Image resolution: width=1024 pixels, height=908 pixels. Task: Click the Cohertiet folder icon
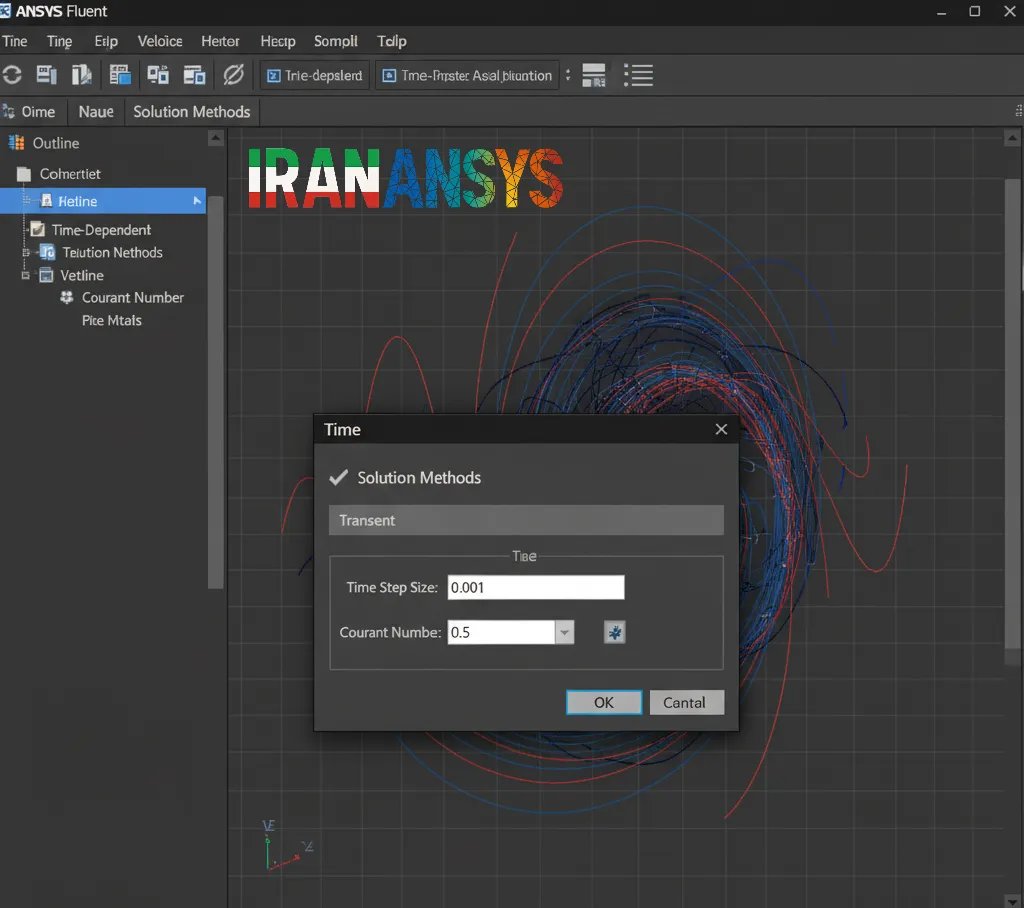[x=24, y=174]
